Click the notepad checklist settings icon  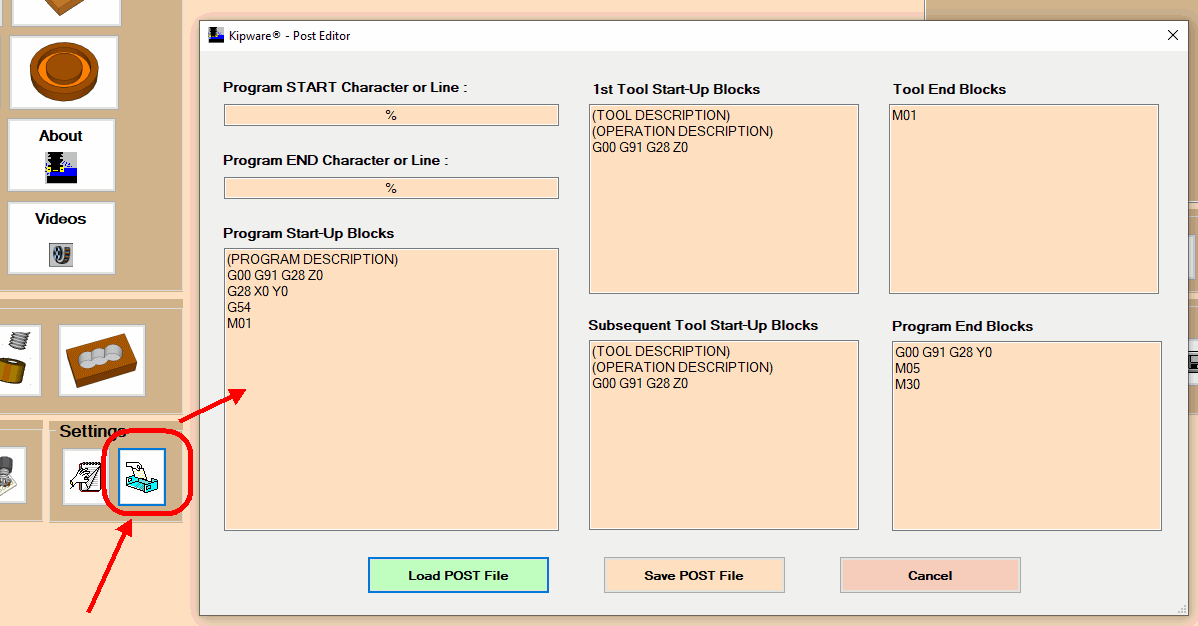tap(85, 477)
